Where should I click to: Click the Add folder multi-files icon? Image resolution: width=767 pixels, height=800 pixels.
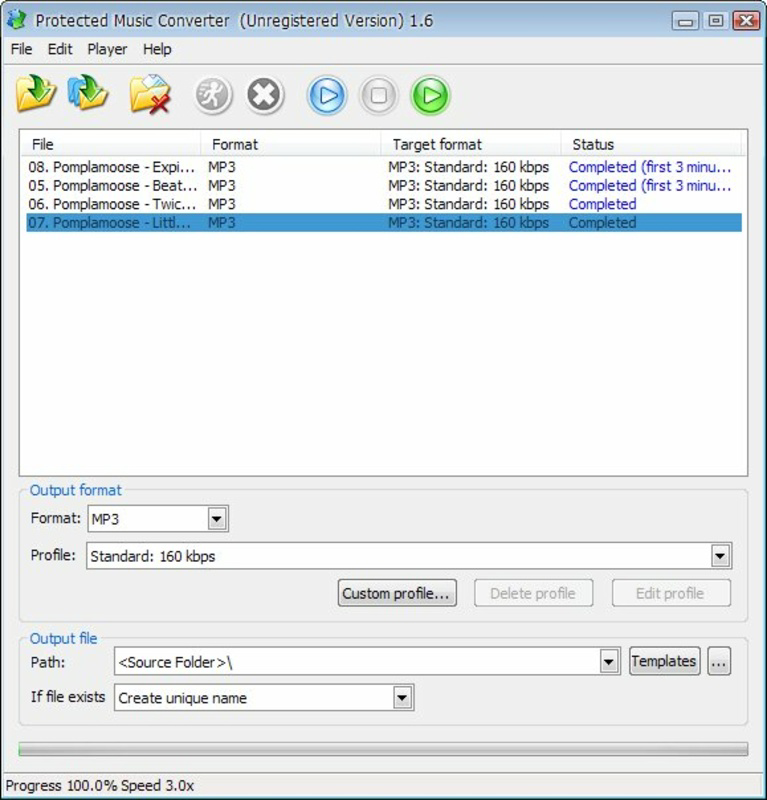click(88, 94)
